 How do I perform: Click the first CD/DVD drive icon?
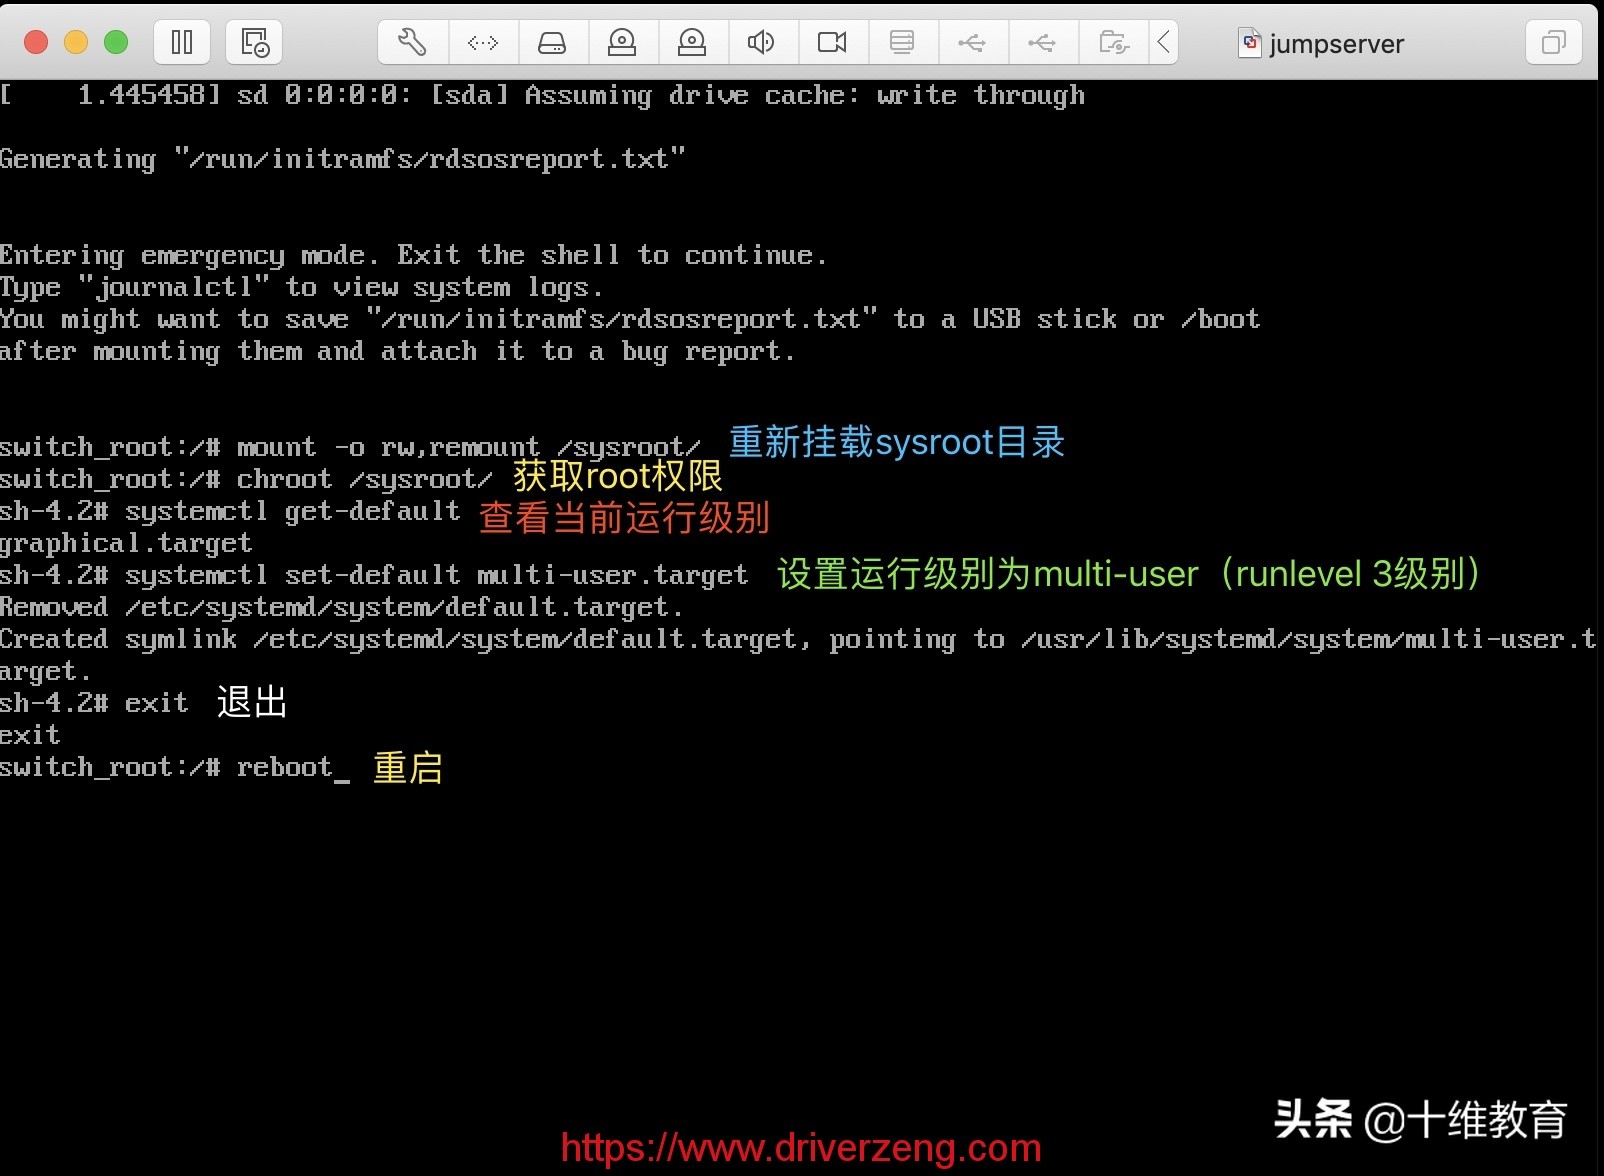[x=623, y=42]
